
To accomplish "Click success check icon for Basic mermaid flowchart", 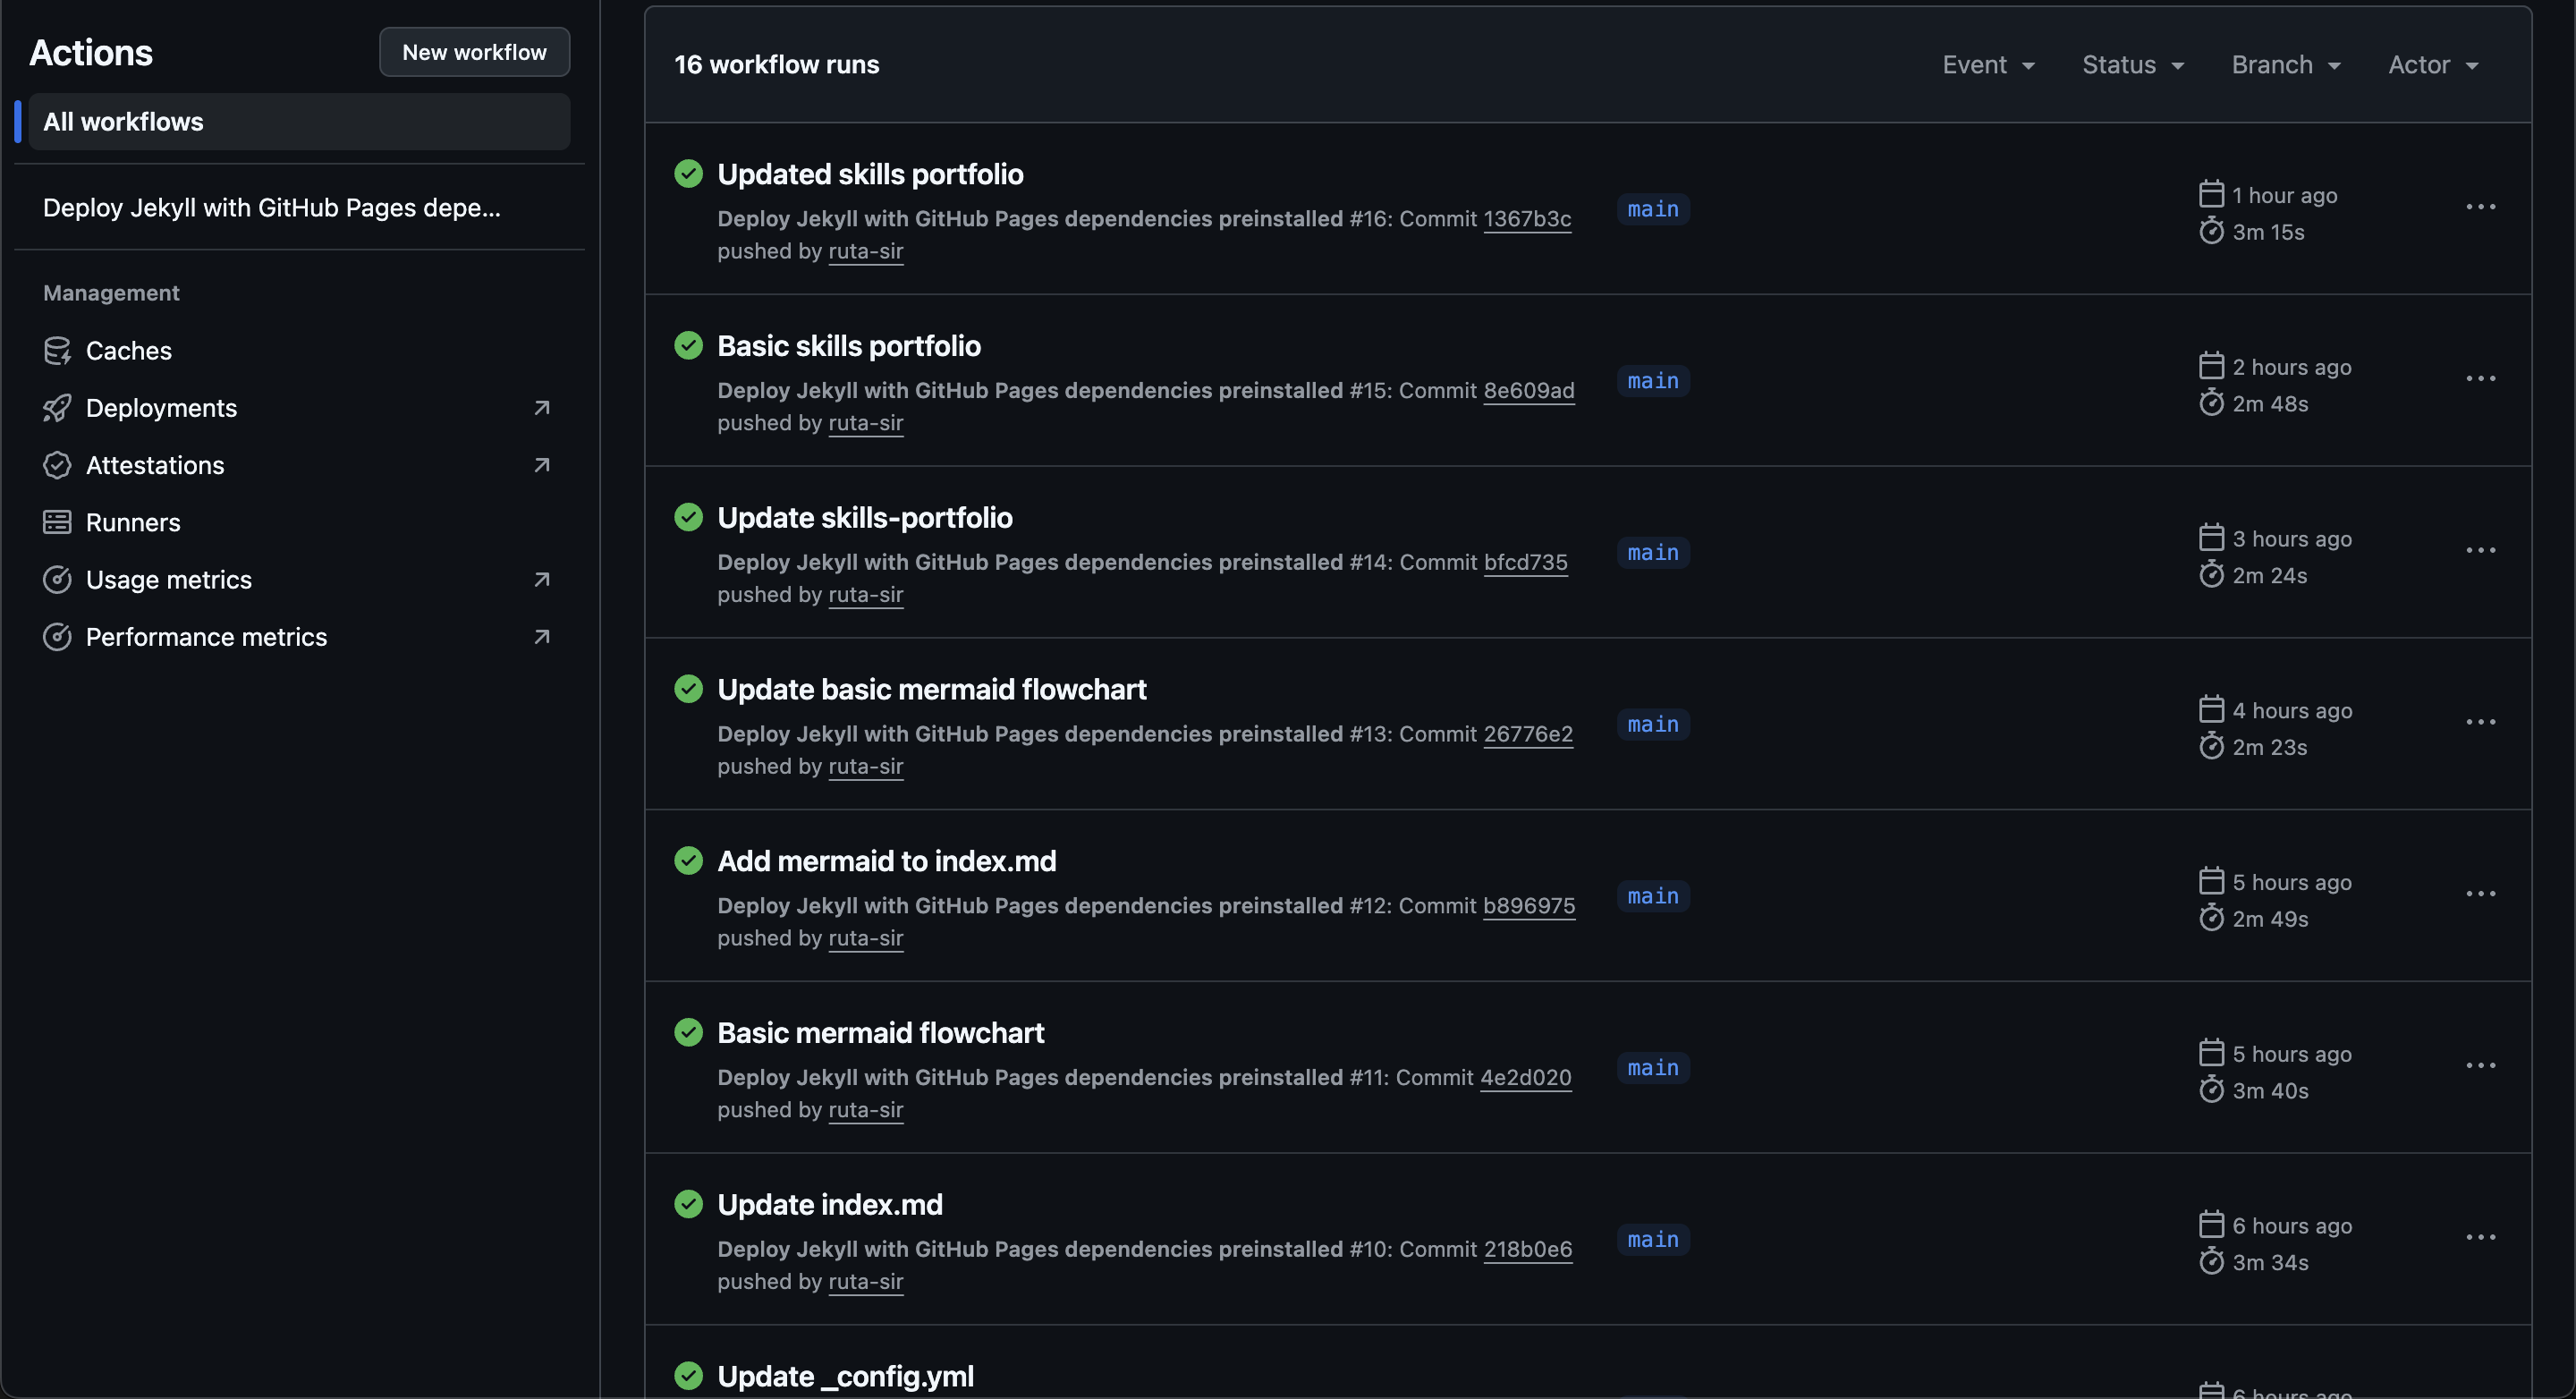I will point(688,1033).
